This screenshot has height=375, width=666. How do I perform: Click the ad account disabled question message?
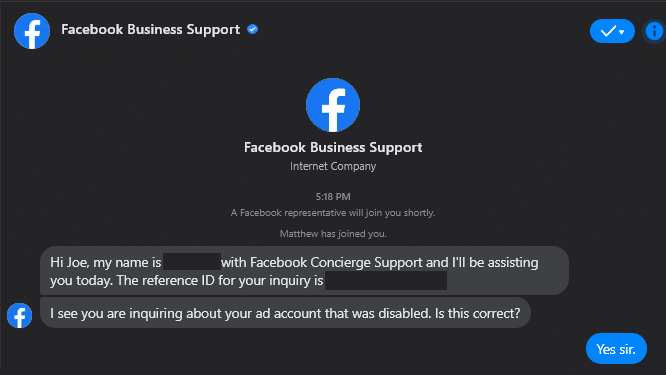tap(285, 313)
